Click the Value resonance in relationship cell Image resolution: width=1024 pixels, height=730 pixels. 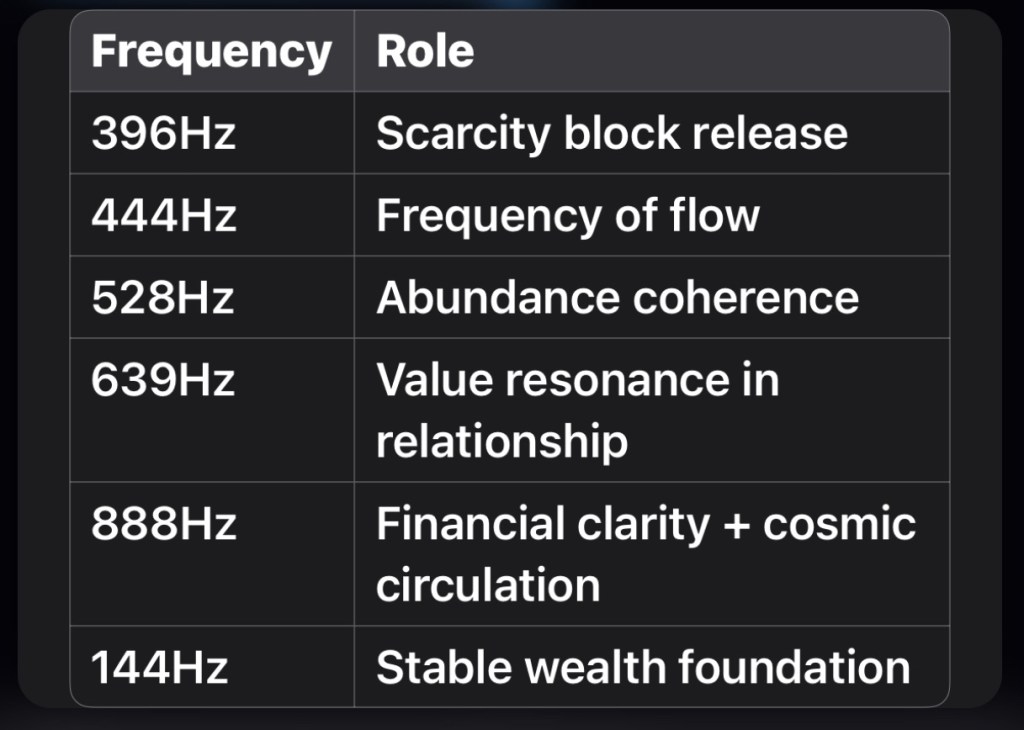577,410
